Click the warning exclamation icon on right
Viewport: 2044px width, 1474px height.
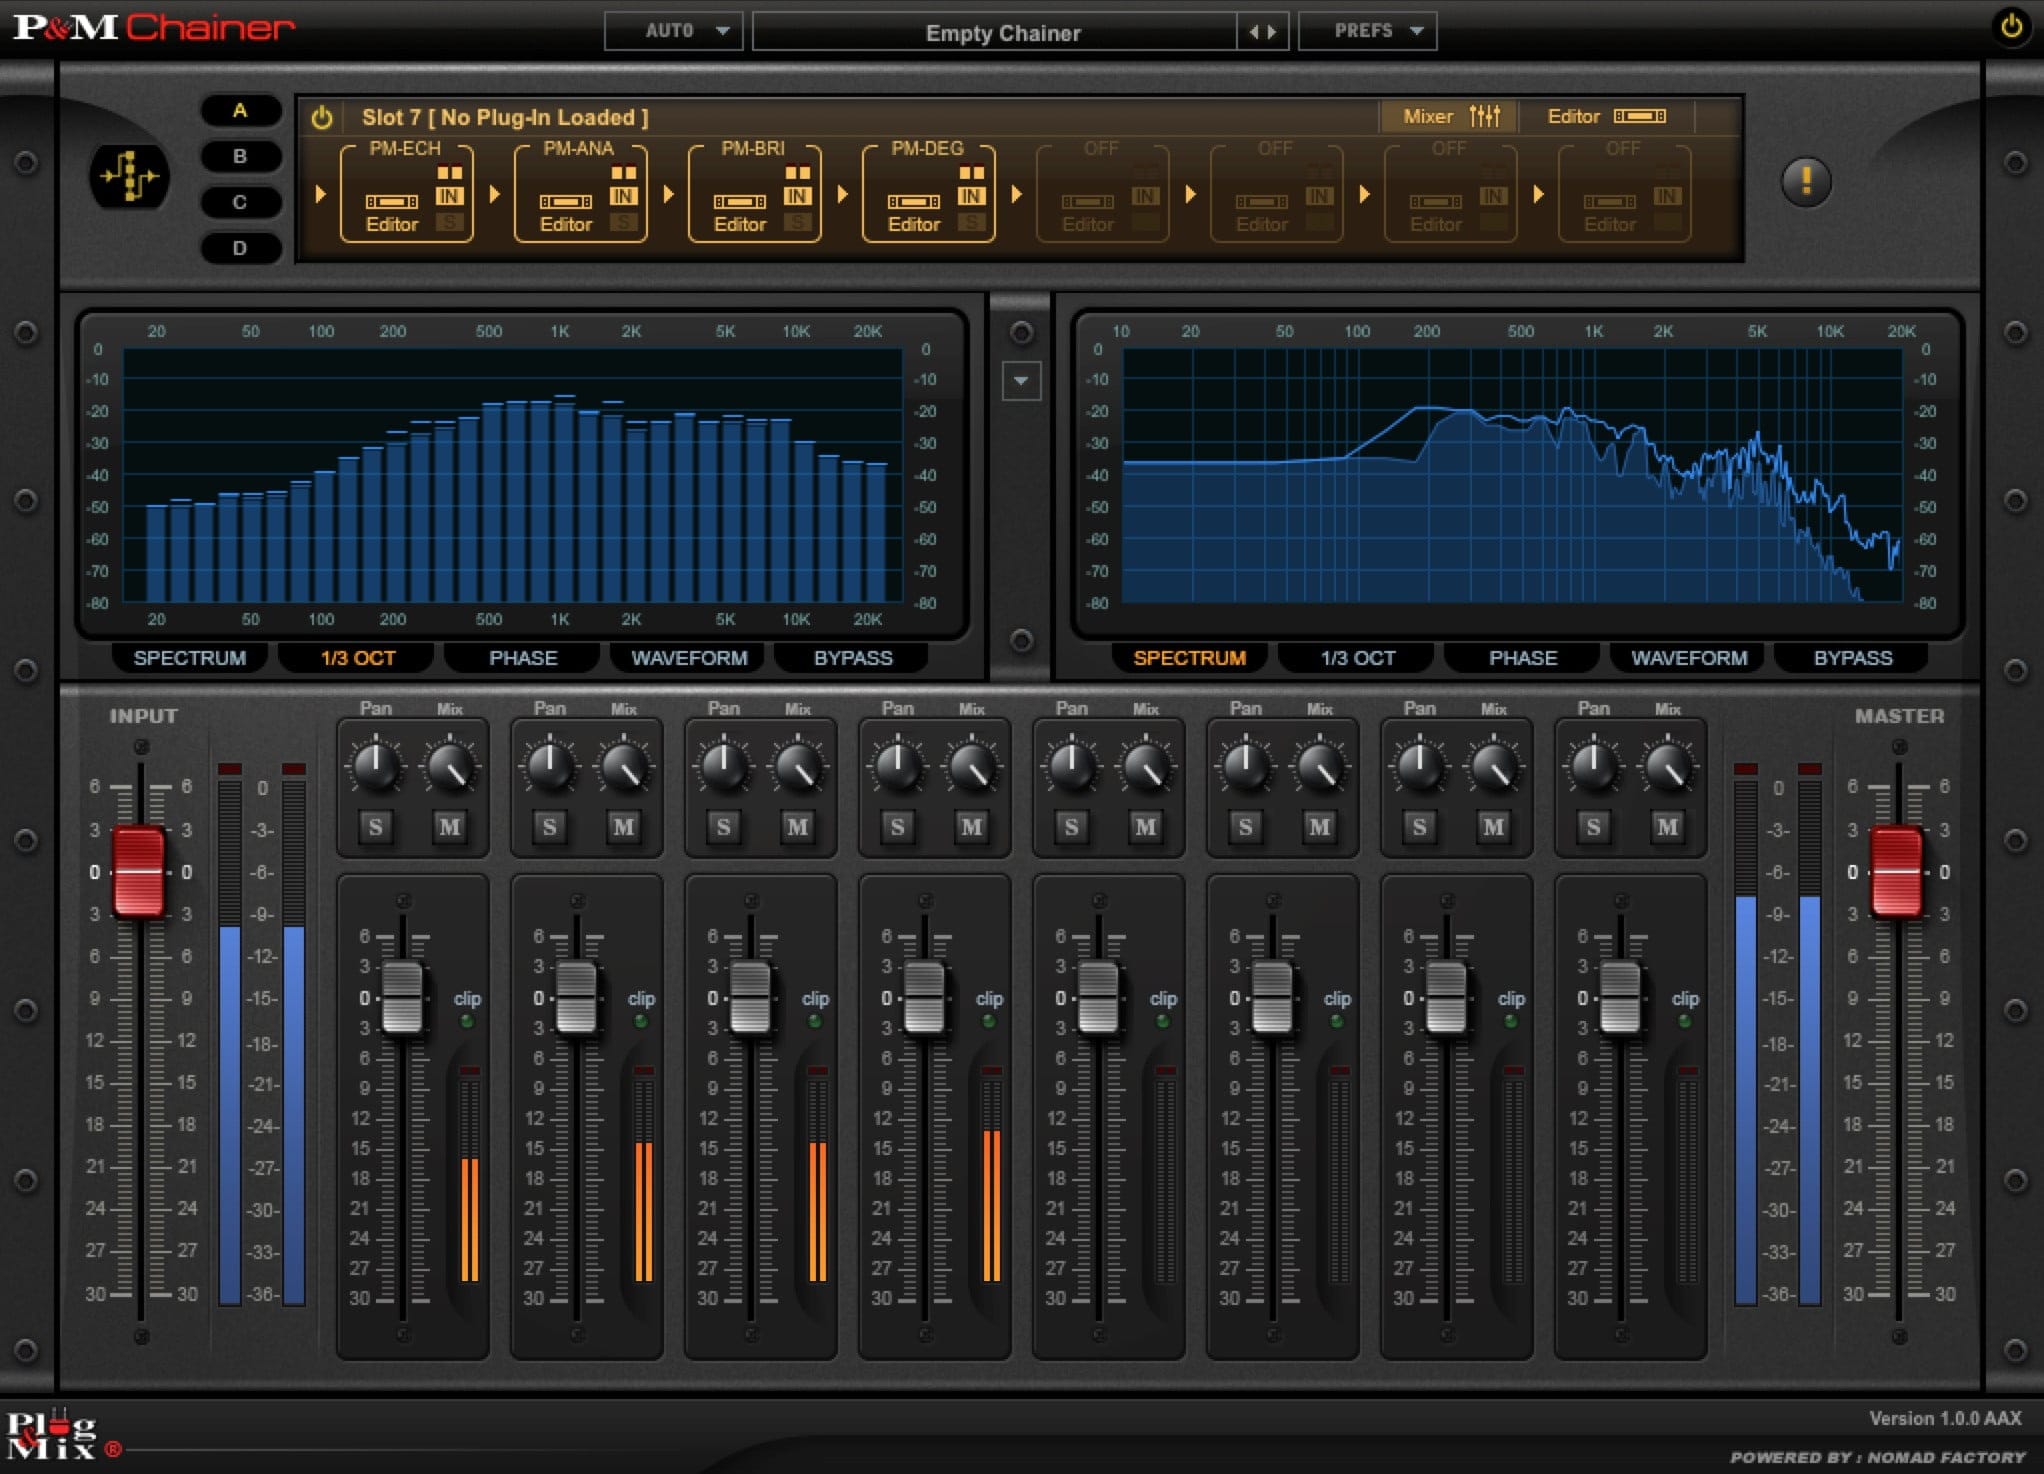point(1809,178)
